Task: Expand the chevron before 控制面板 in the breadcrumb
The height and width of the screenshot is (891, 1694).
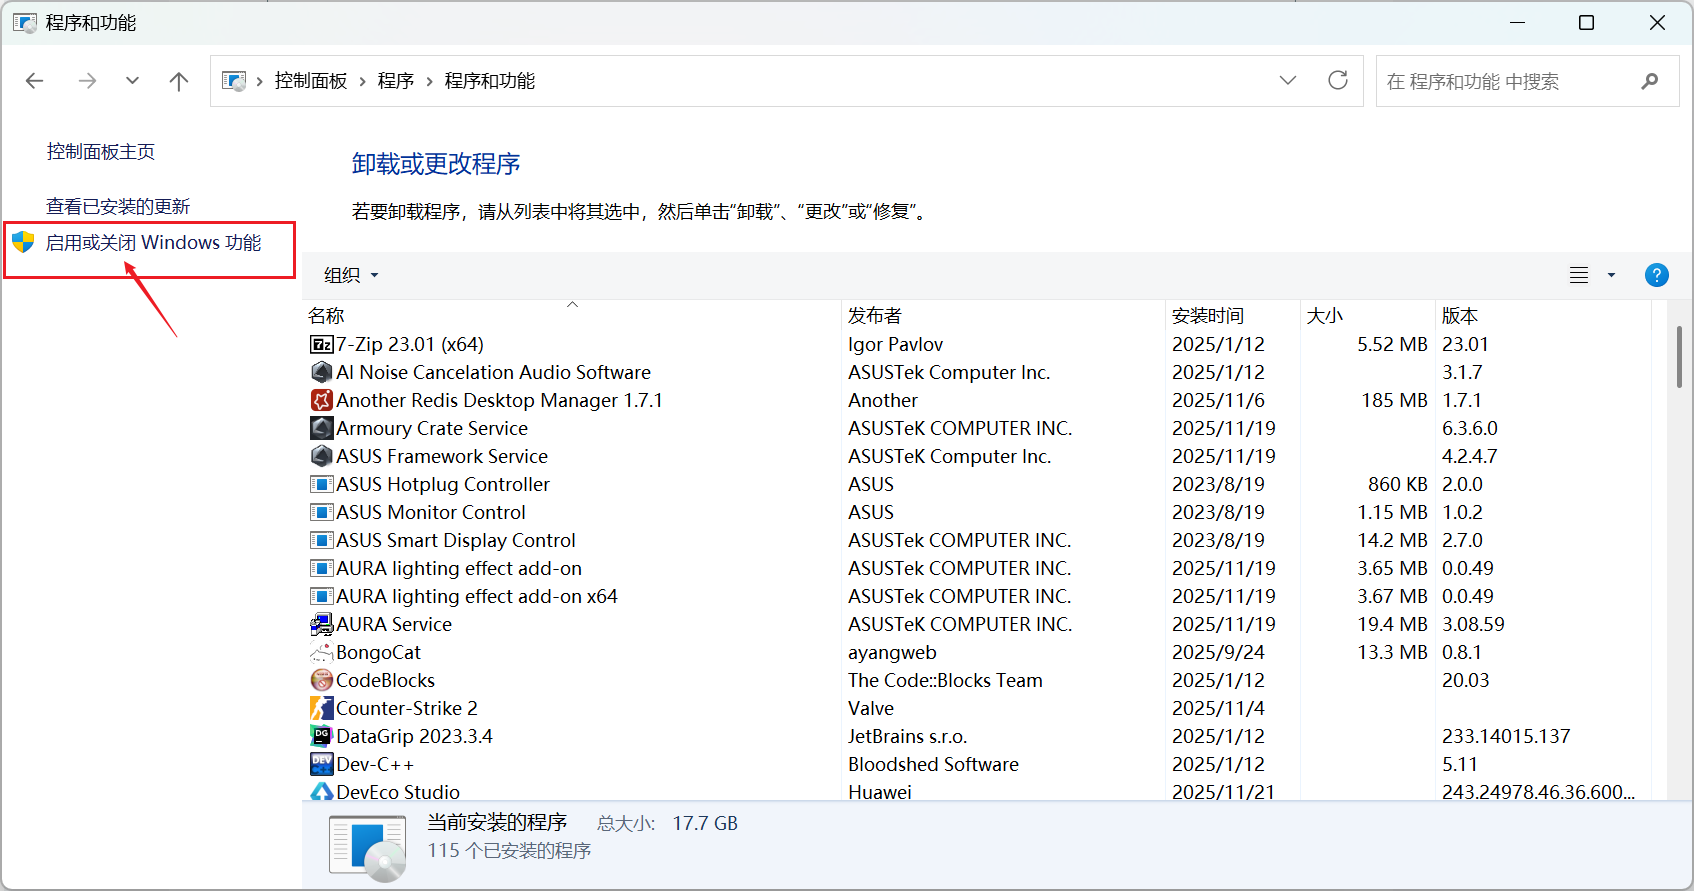Action: coord(260,81)
